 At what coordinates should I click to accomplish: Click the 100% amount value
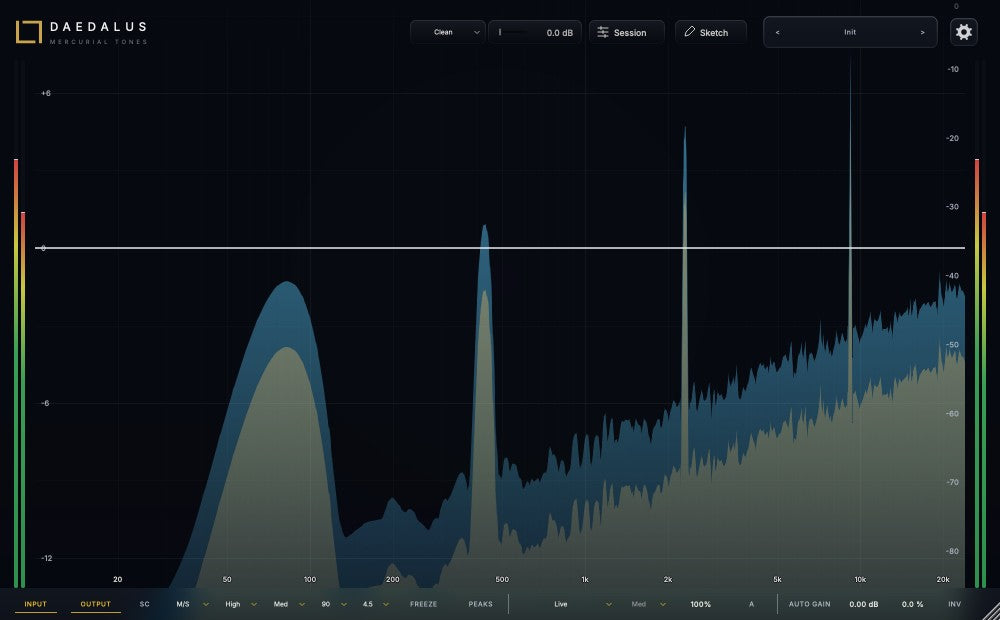[x=700, y=604]
